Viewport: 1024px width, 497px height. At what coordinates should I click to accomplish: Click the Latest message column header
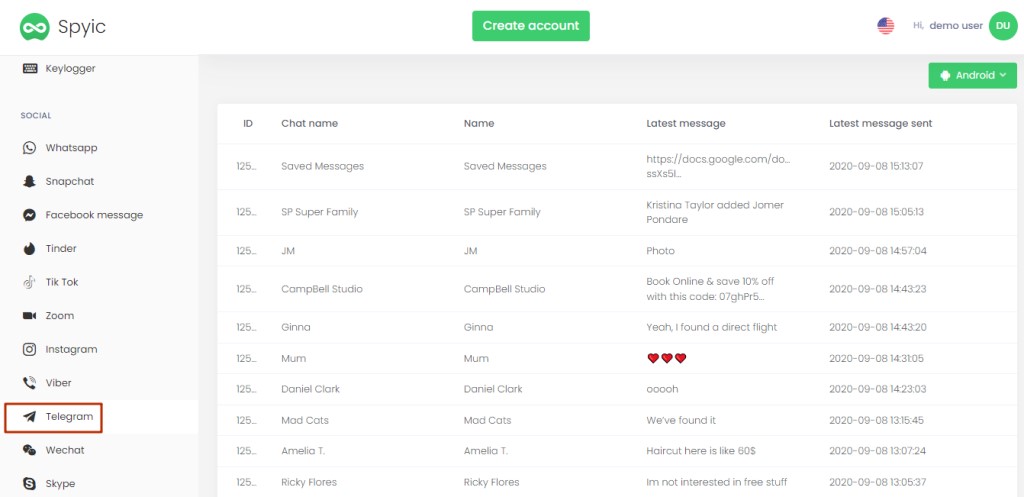point(686,123)
